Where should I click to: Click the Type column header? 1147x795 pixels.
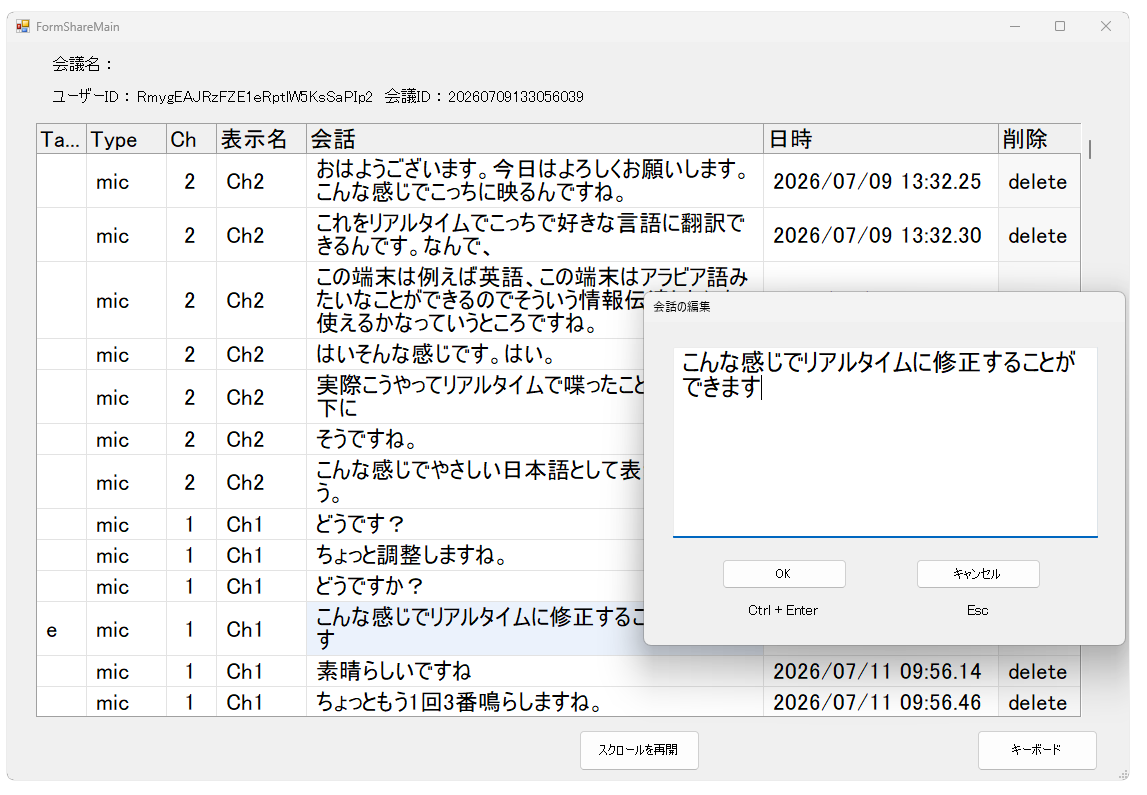click(127, 139)
